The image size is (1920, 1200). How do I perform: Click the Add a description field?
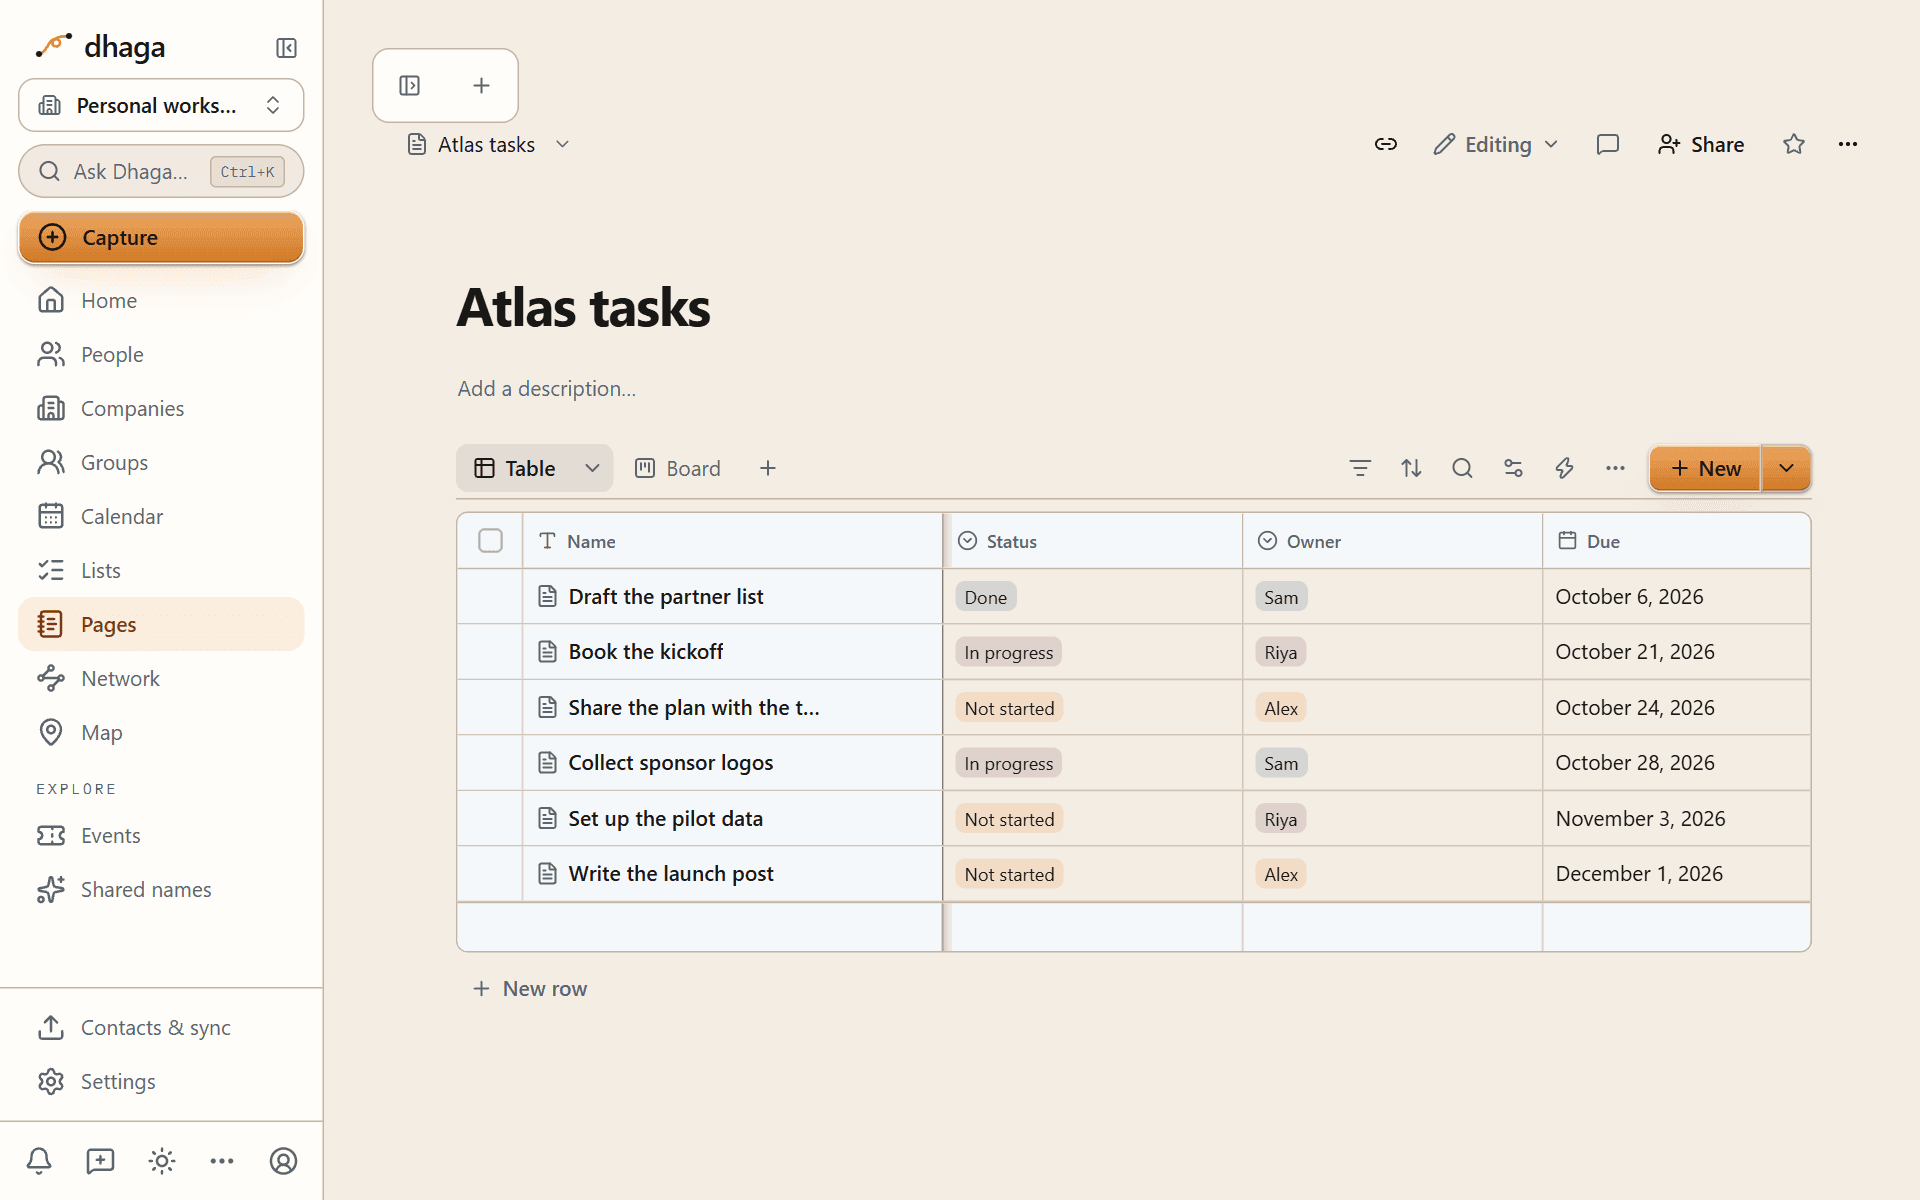[x=546, y=388]
